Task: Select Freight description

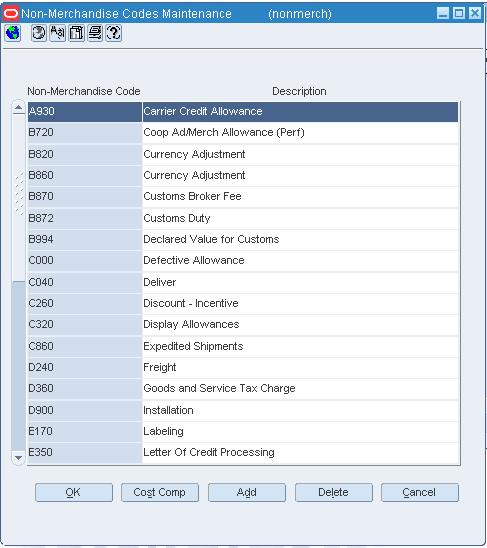Action: tap(300, 368)
